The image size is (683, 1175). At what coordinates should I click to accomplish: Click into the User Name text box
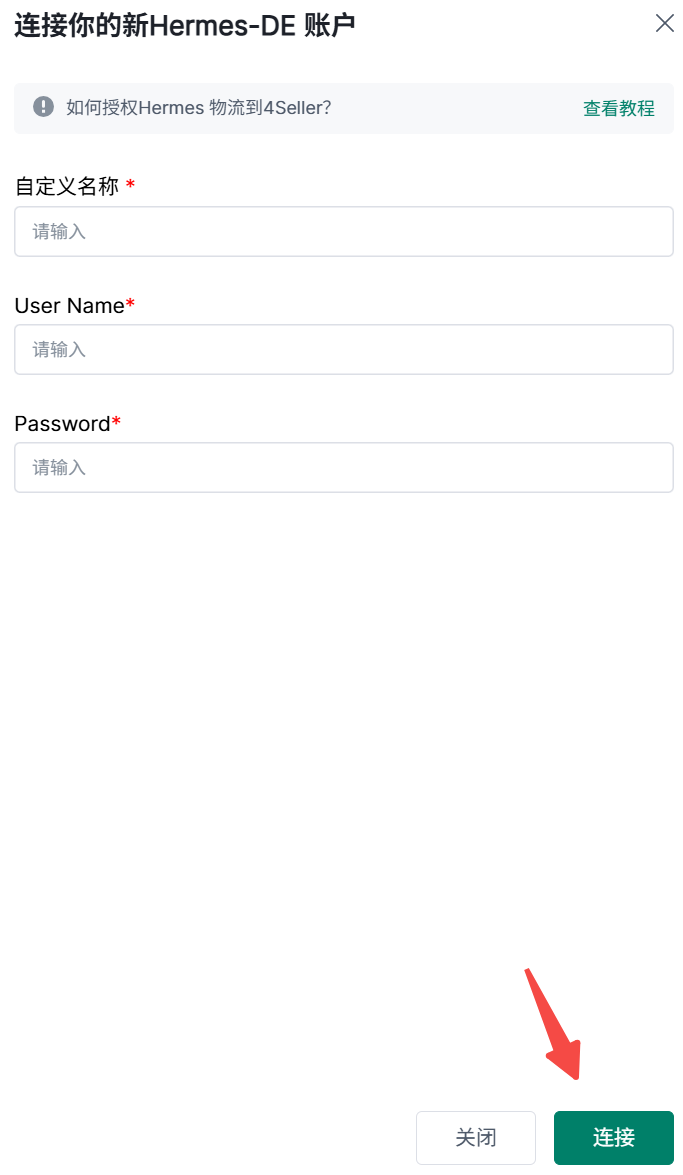(x=343, y=349)
